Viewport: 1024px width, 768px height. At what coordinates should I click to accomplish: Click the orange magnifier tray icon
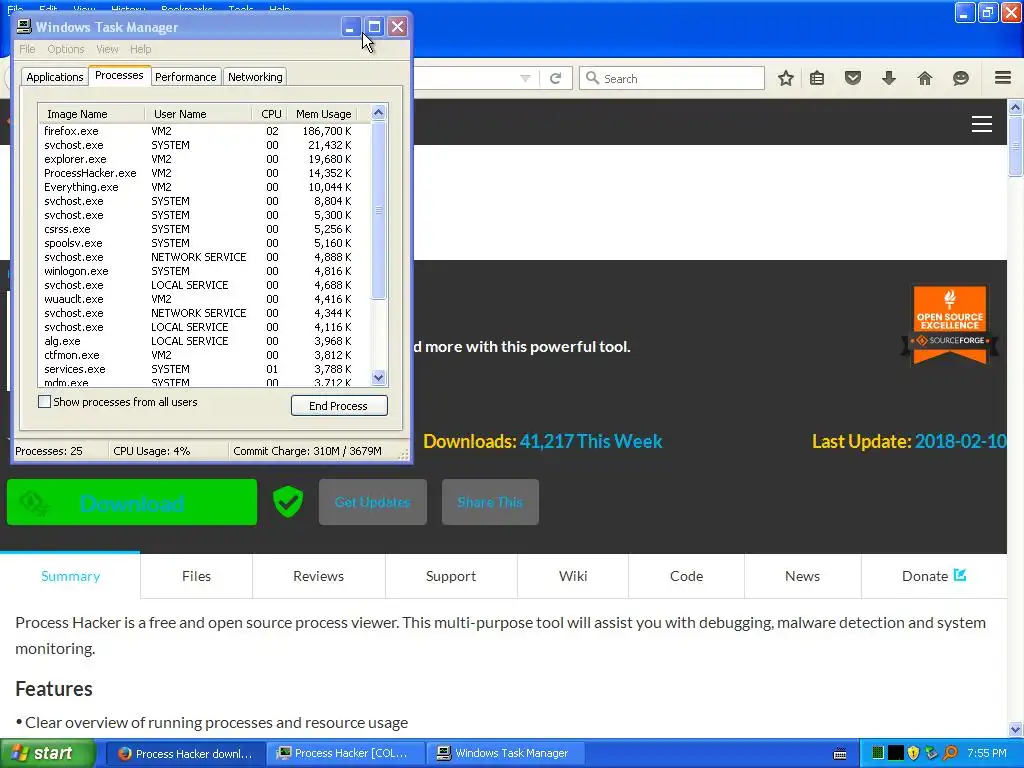[x=950, y=753]
